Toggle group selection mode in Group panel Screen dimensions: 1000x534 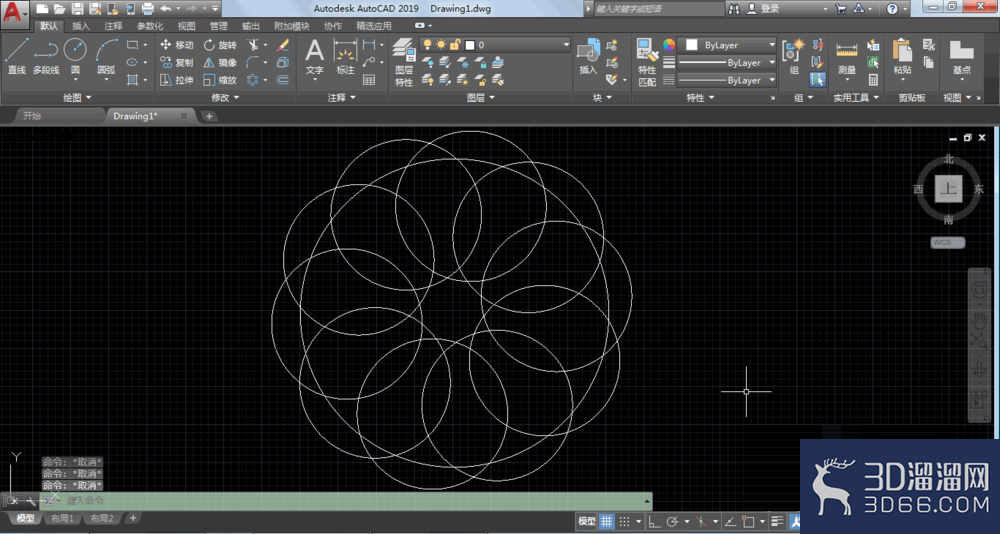(x=817, y=80)
